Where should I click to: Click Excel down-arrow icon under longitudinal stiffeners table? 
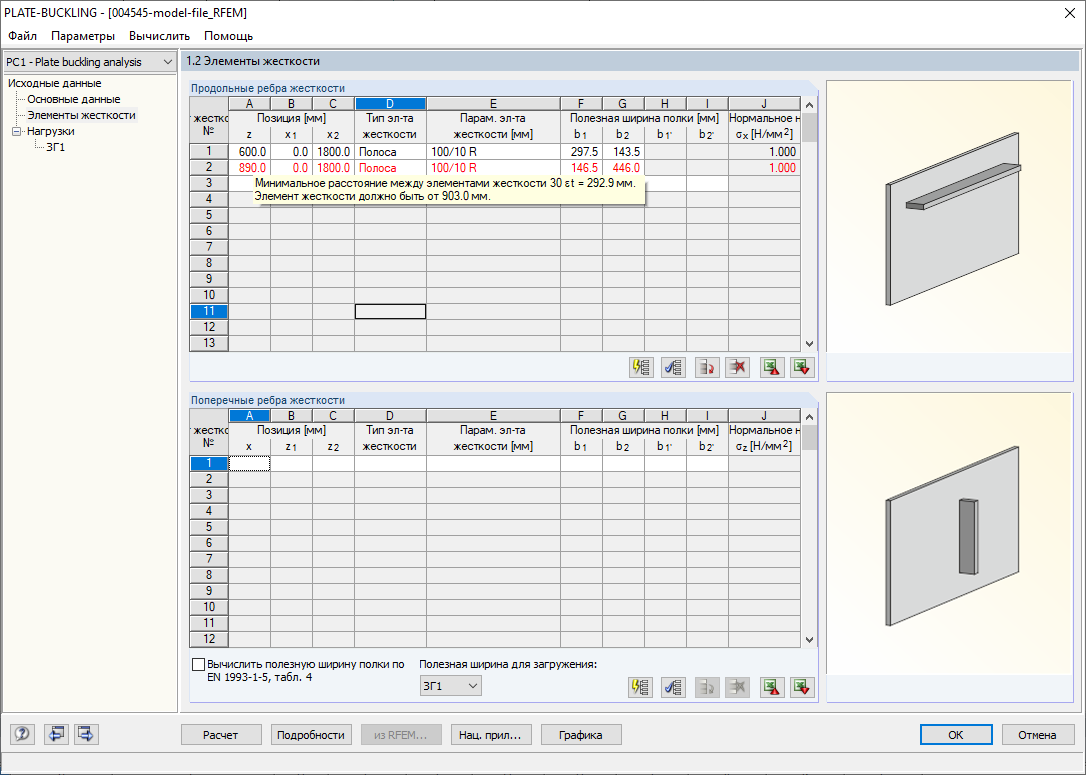coord(802,367)
